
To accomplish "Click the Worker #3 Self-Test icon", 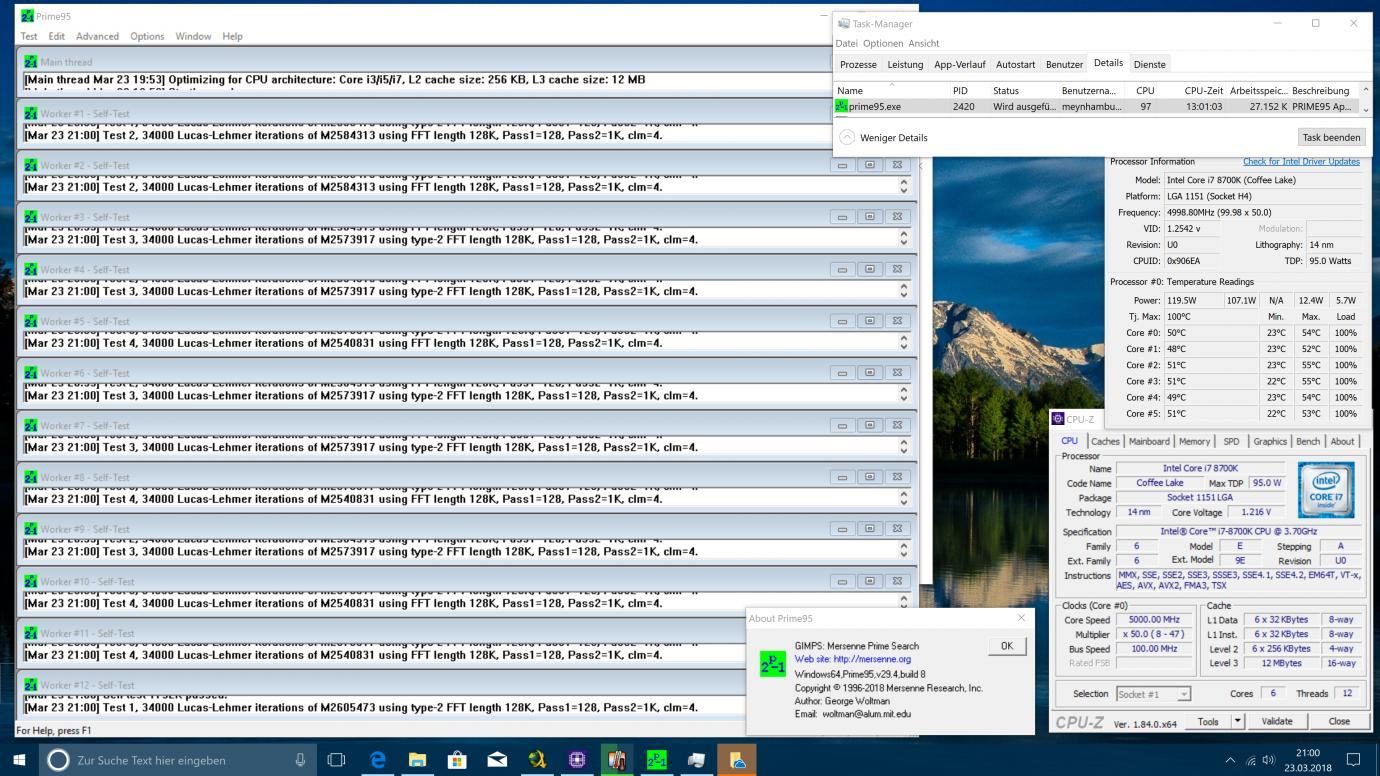I will tap(30, 218).
